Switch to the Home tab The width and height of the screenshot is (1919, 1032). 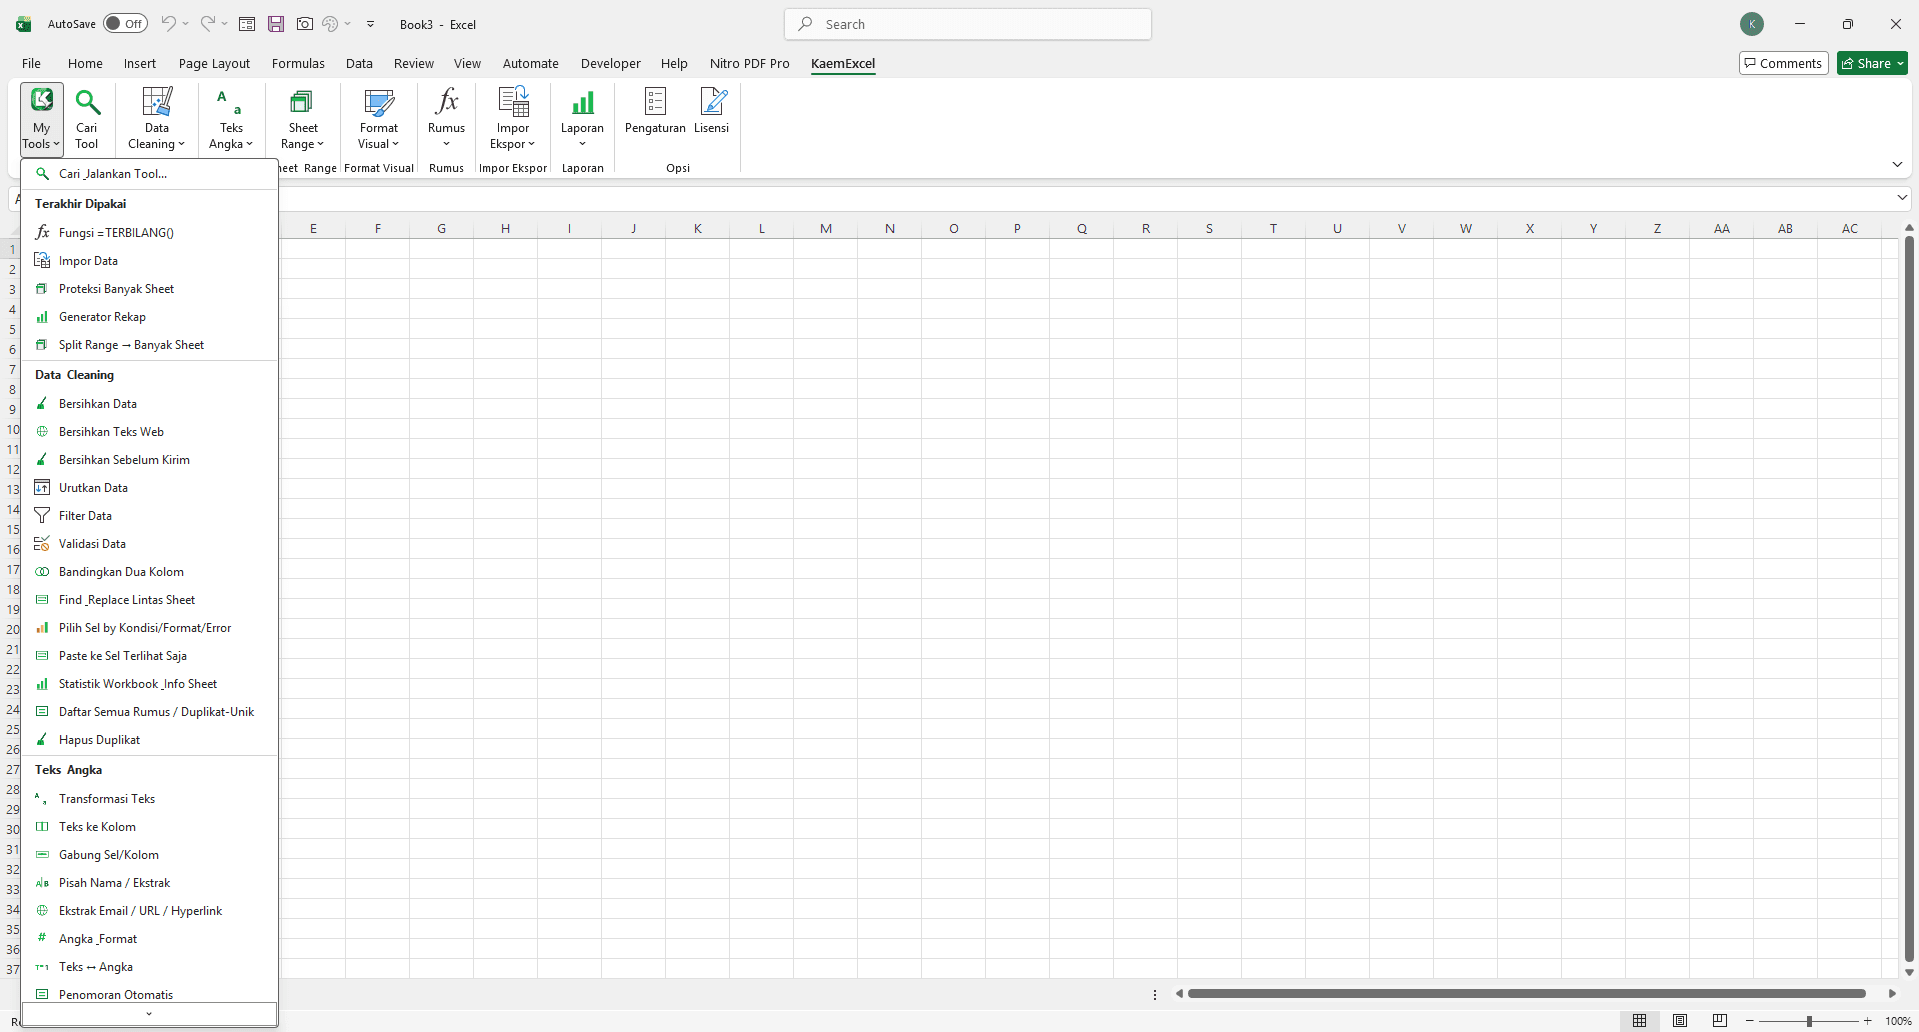coord(85,63)
